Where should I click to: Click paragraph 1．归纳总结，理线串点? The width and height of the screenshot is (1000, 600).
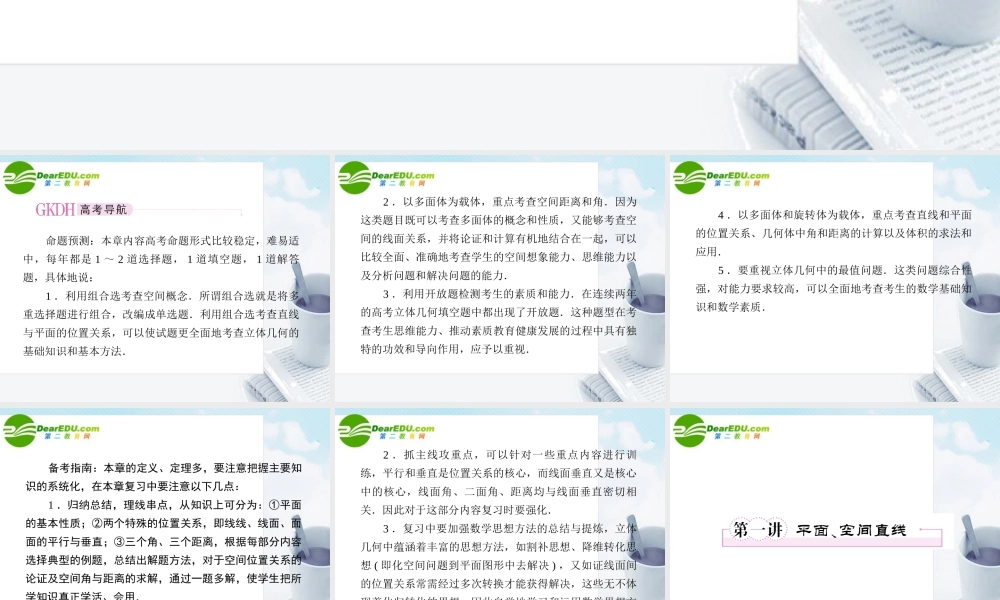pos(164,549)
